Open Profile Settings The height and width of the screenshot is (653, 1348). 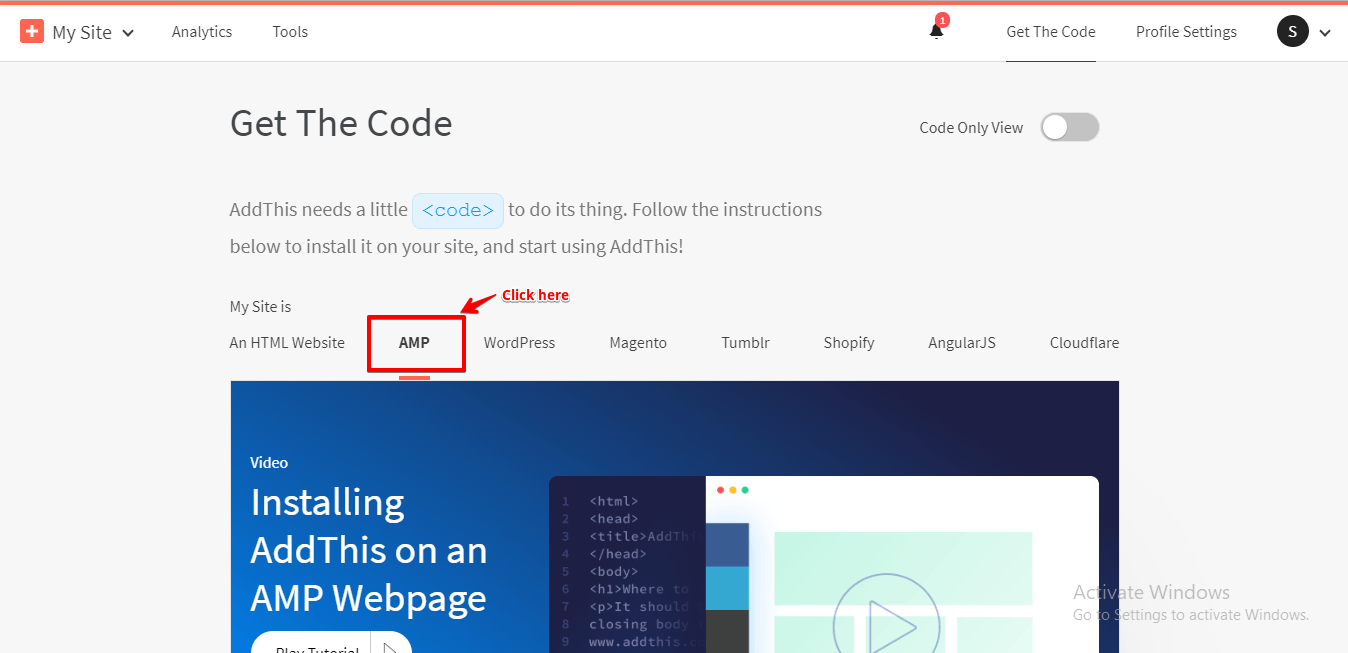coord(1186,32)
